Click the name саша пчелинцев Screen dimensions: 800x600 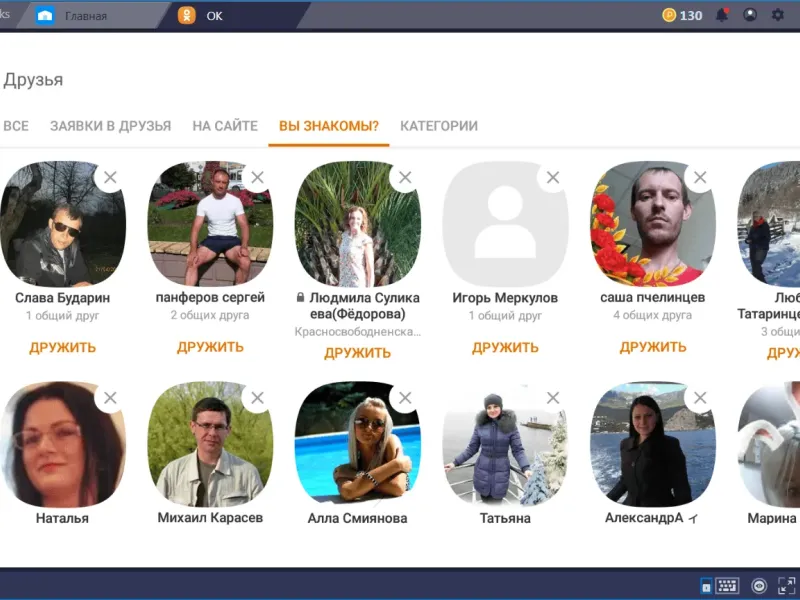tap(653, 297)
